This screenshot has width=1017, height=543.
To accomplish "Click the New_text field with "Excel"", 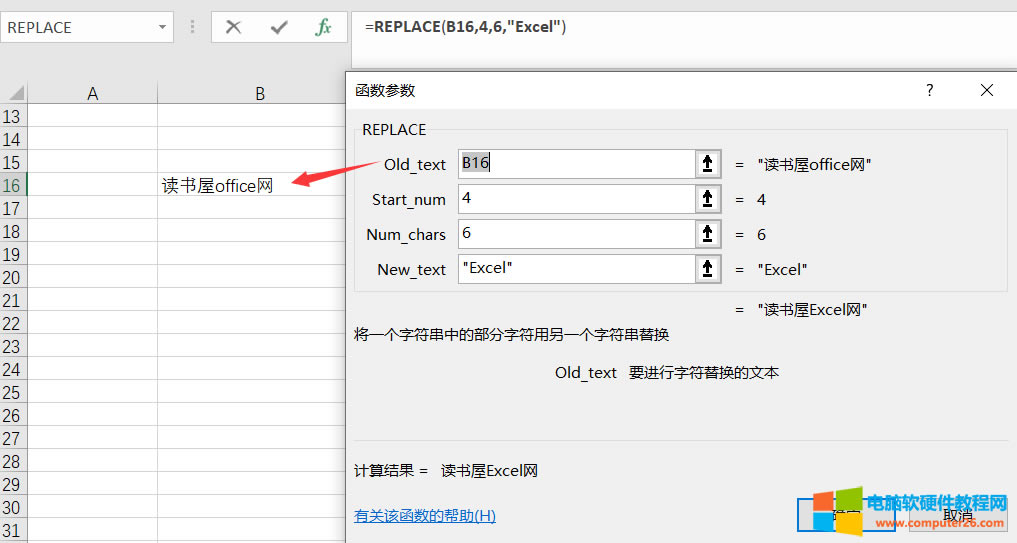I will pos(575,269).
